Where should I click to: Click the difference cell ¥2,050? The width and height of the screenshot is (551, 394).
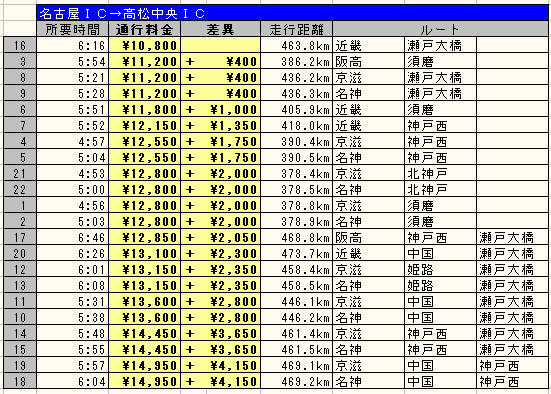[220, 237]
